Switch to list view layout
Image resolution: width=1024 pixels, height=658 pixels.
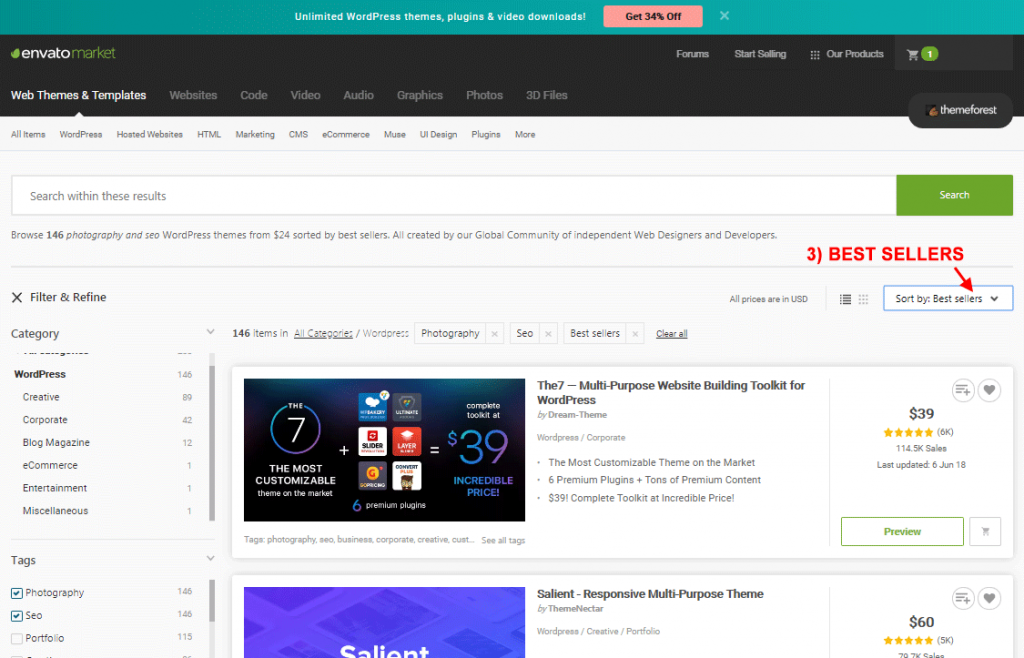(845, 299)
